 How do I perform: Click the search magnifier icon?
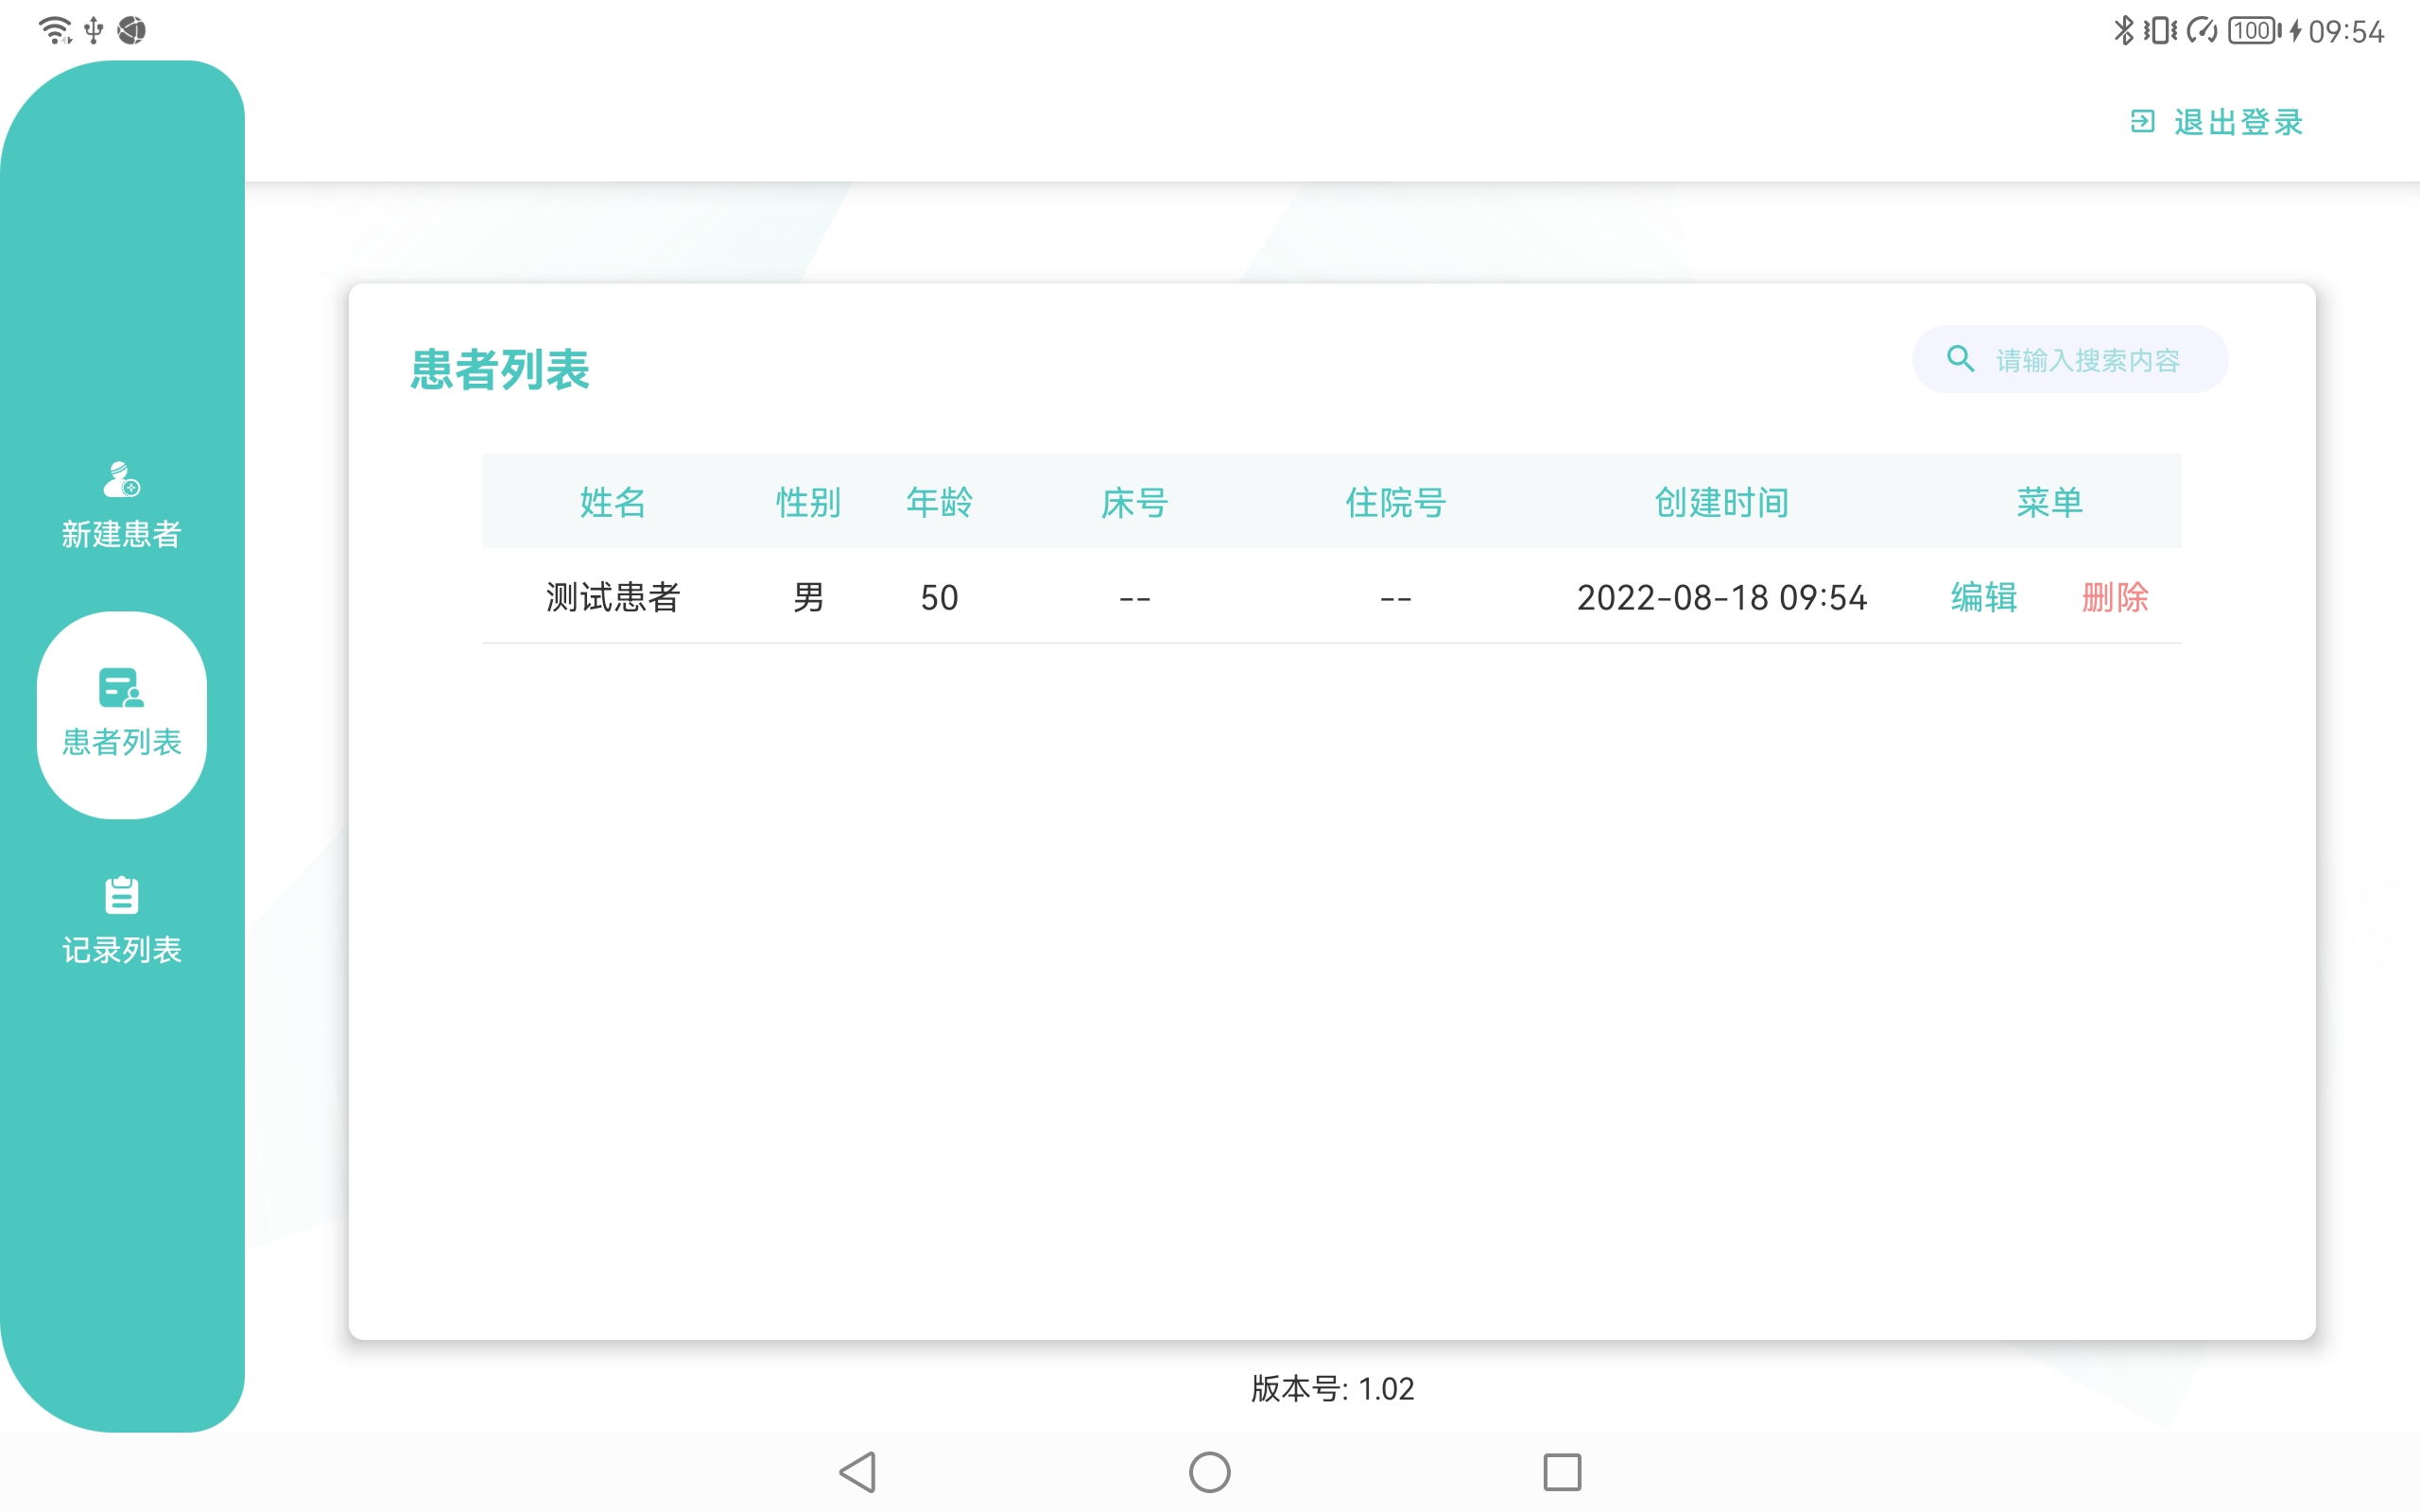coord(1960,359)
